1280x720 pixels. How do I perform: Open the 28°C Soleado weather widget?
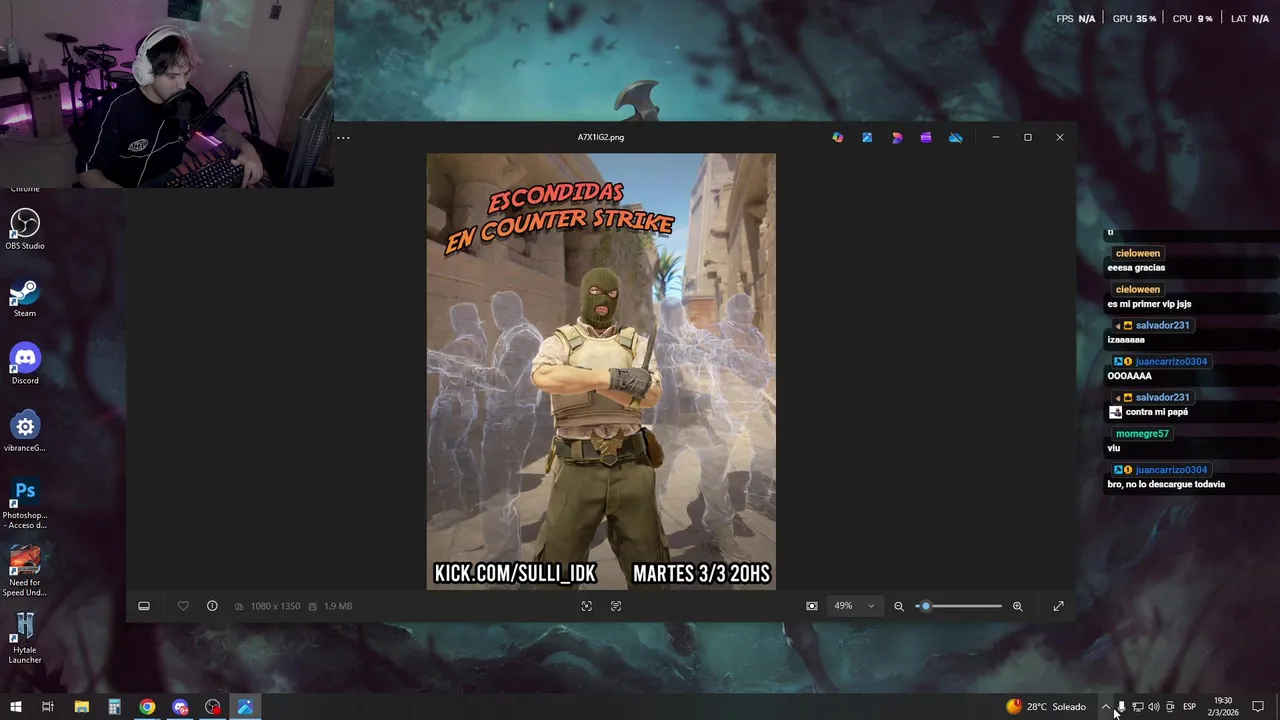point(1046,707)
